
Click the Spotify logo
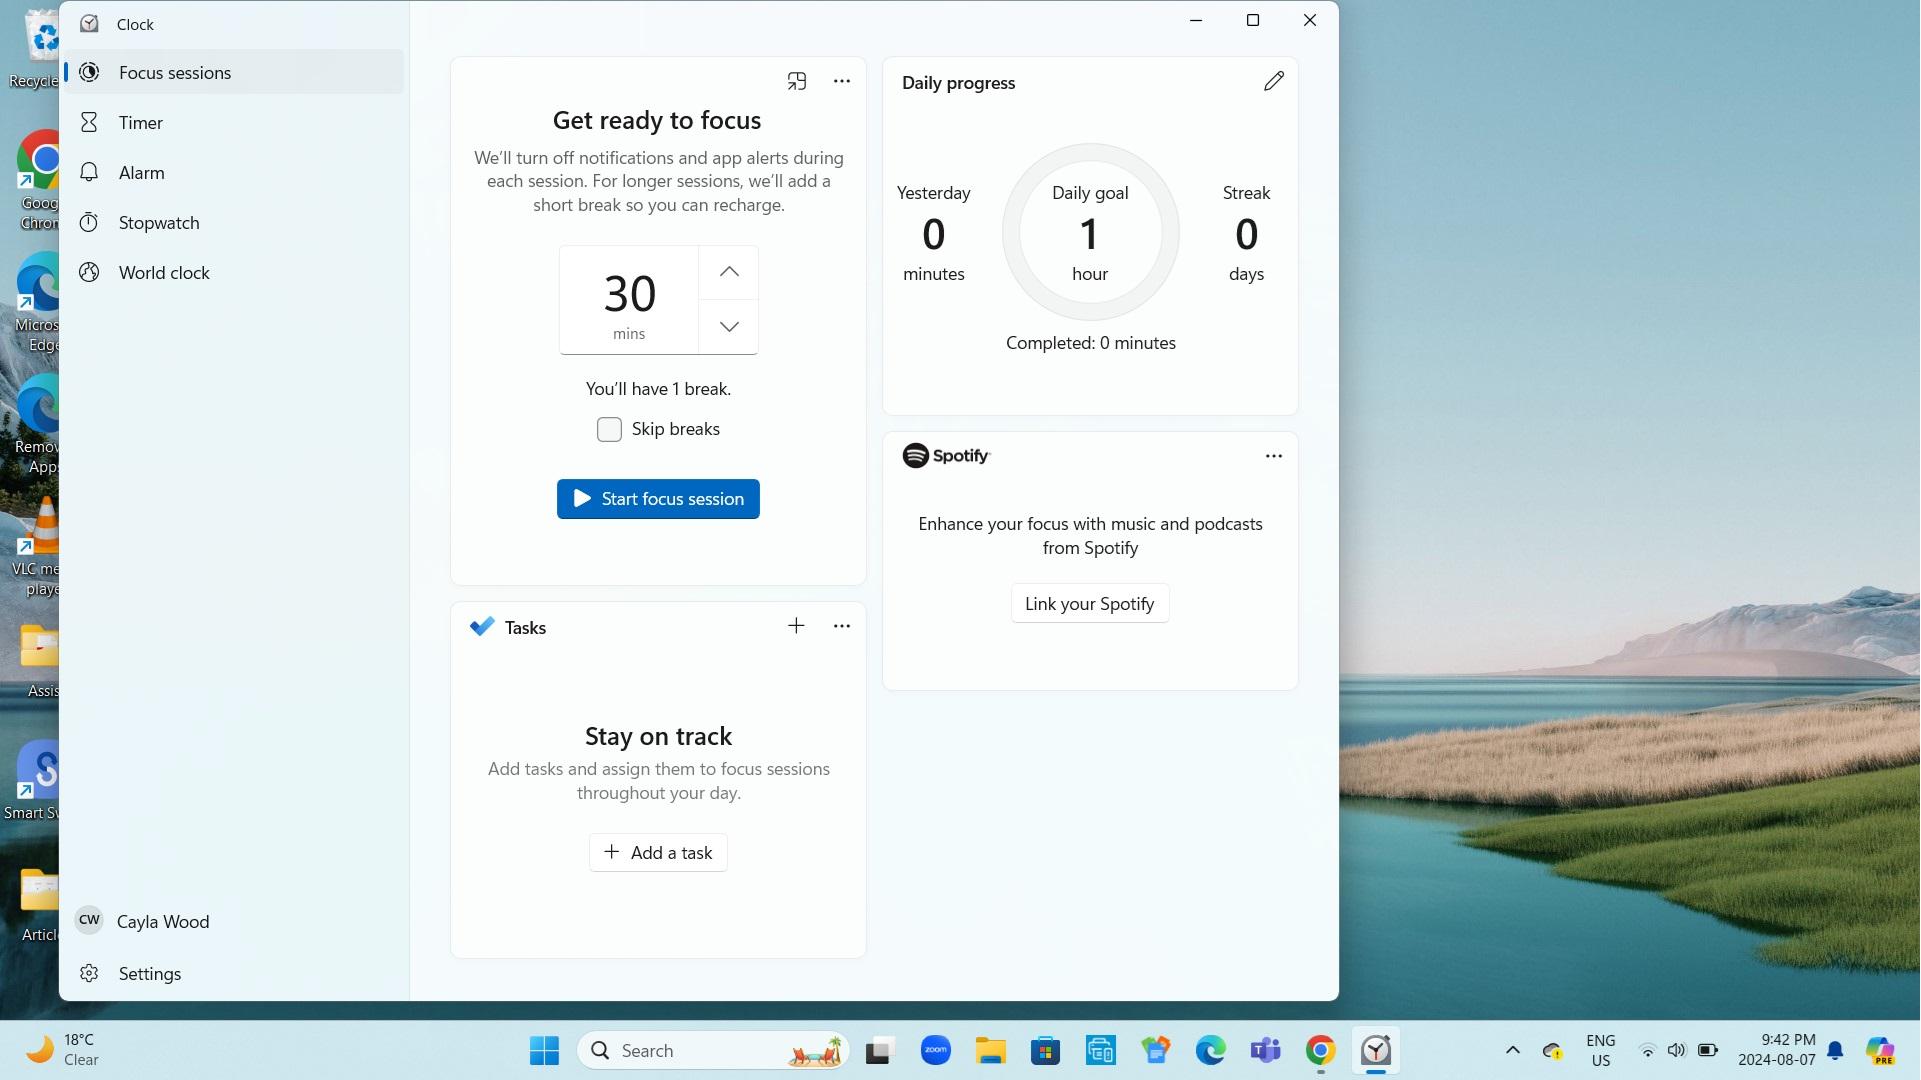[946, 456]
